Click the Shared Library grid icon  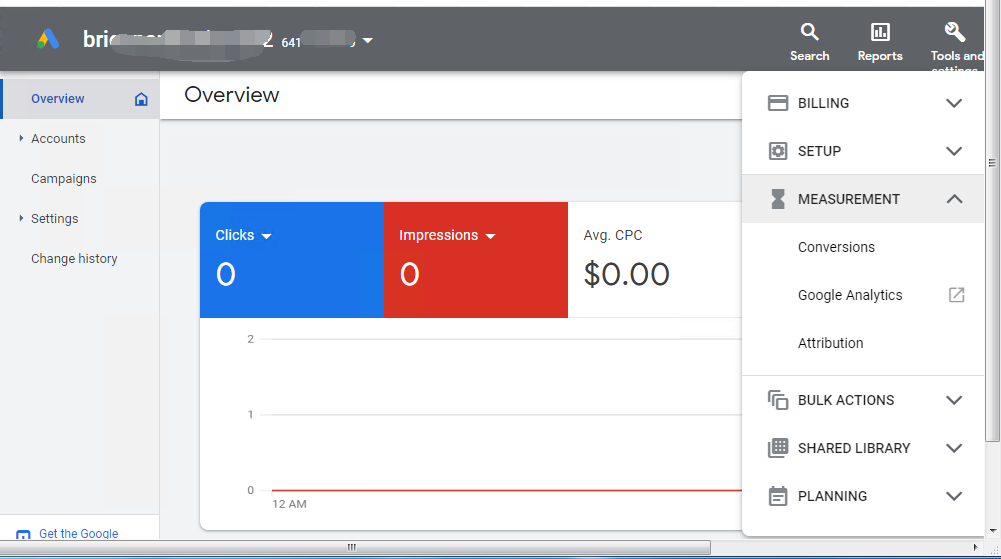pos(778,448)
